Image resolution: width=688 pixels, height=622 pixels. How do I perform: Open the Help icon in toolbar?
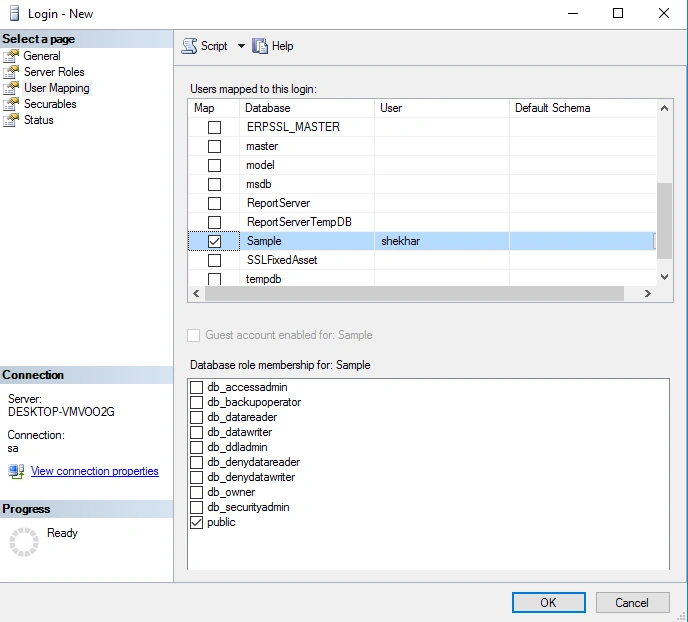[260, 46]
